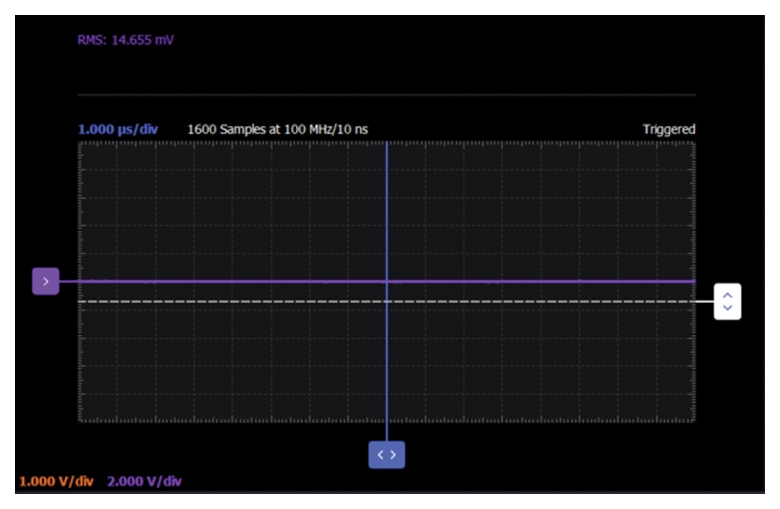Screen dimensions: 780x509
Task: Click the blue horizontal position handle
Action: pyautogui.click(x=386, y=455)
